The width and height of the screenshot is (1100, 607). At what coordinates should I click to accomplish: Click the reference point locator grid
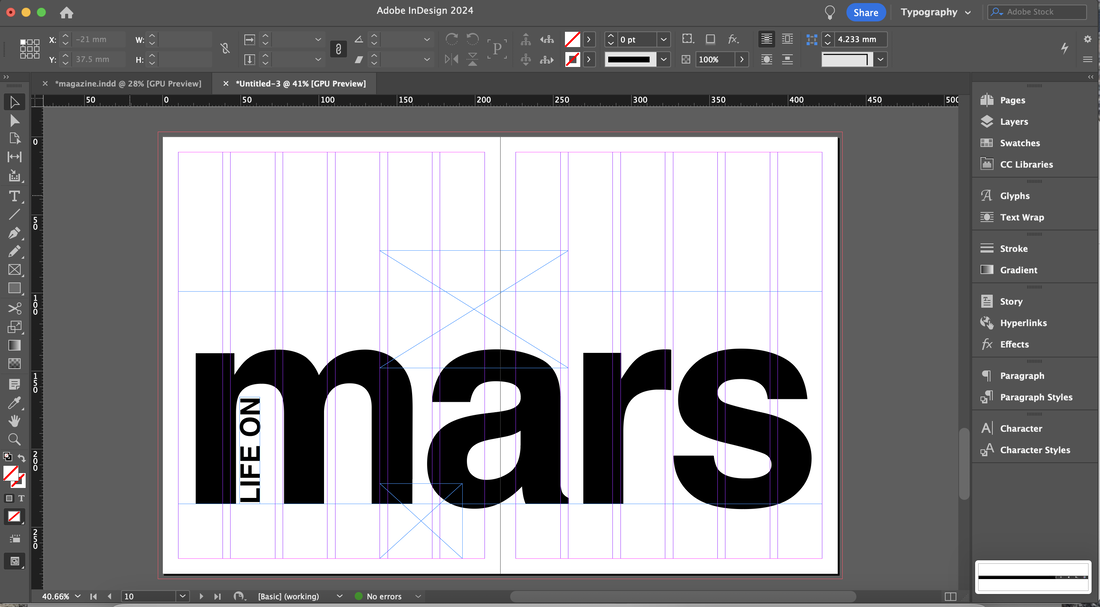[29, 49]
